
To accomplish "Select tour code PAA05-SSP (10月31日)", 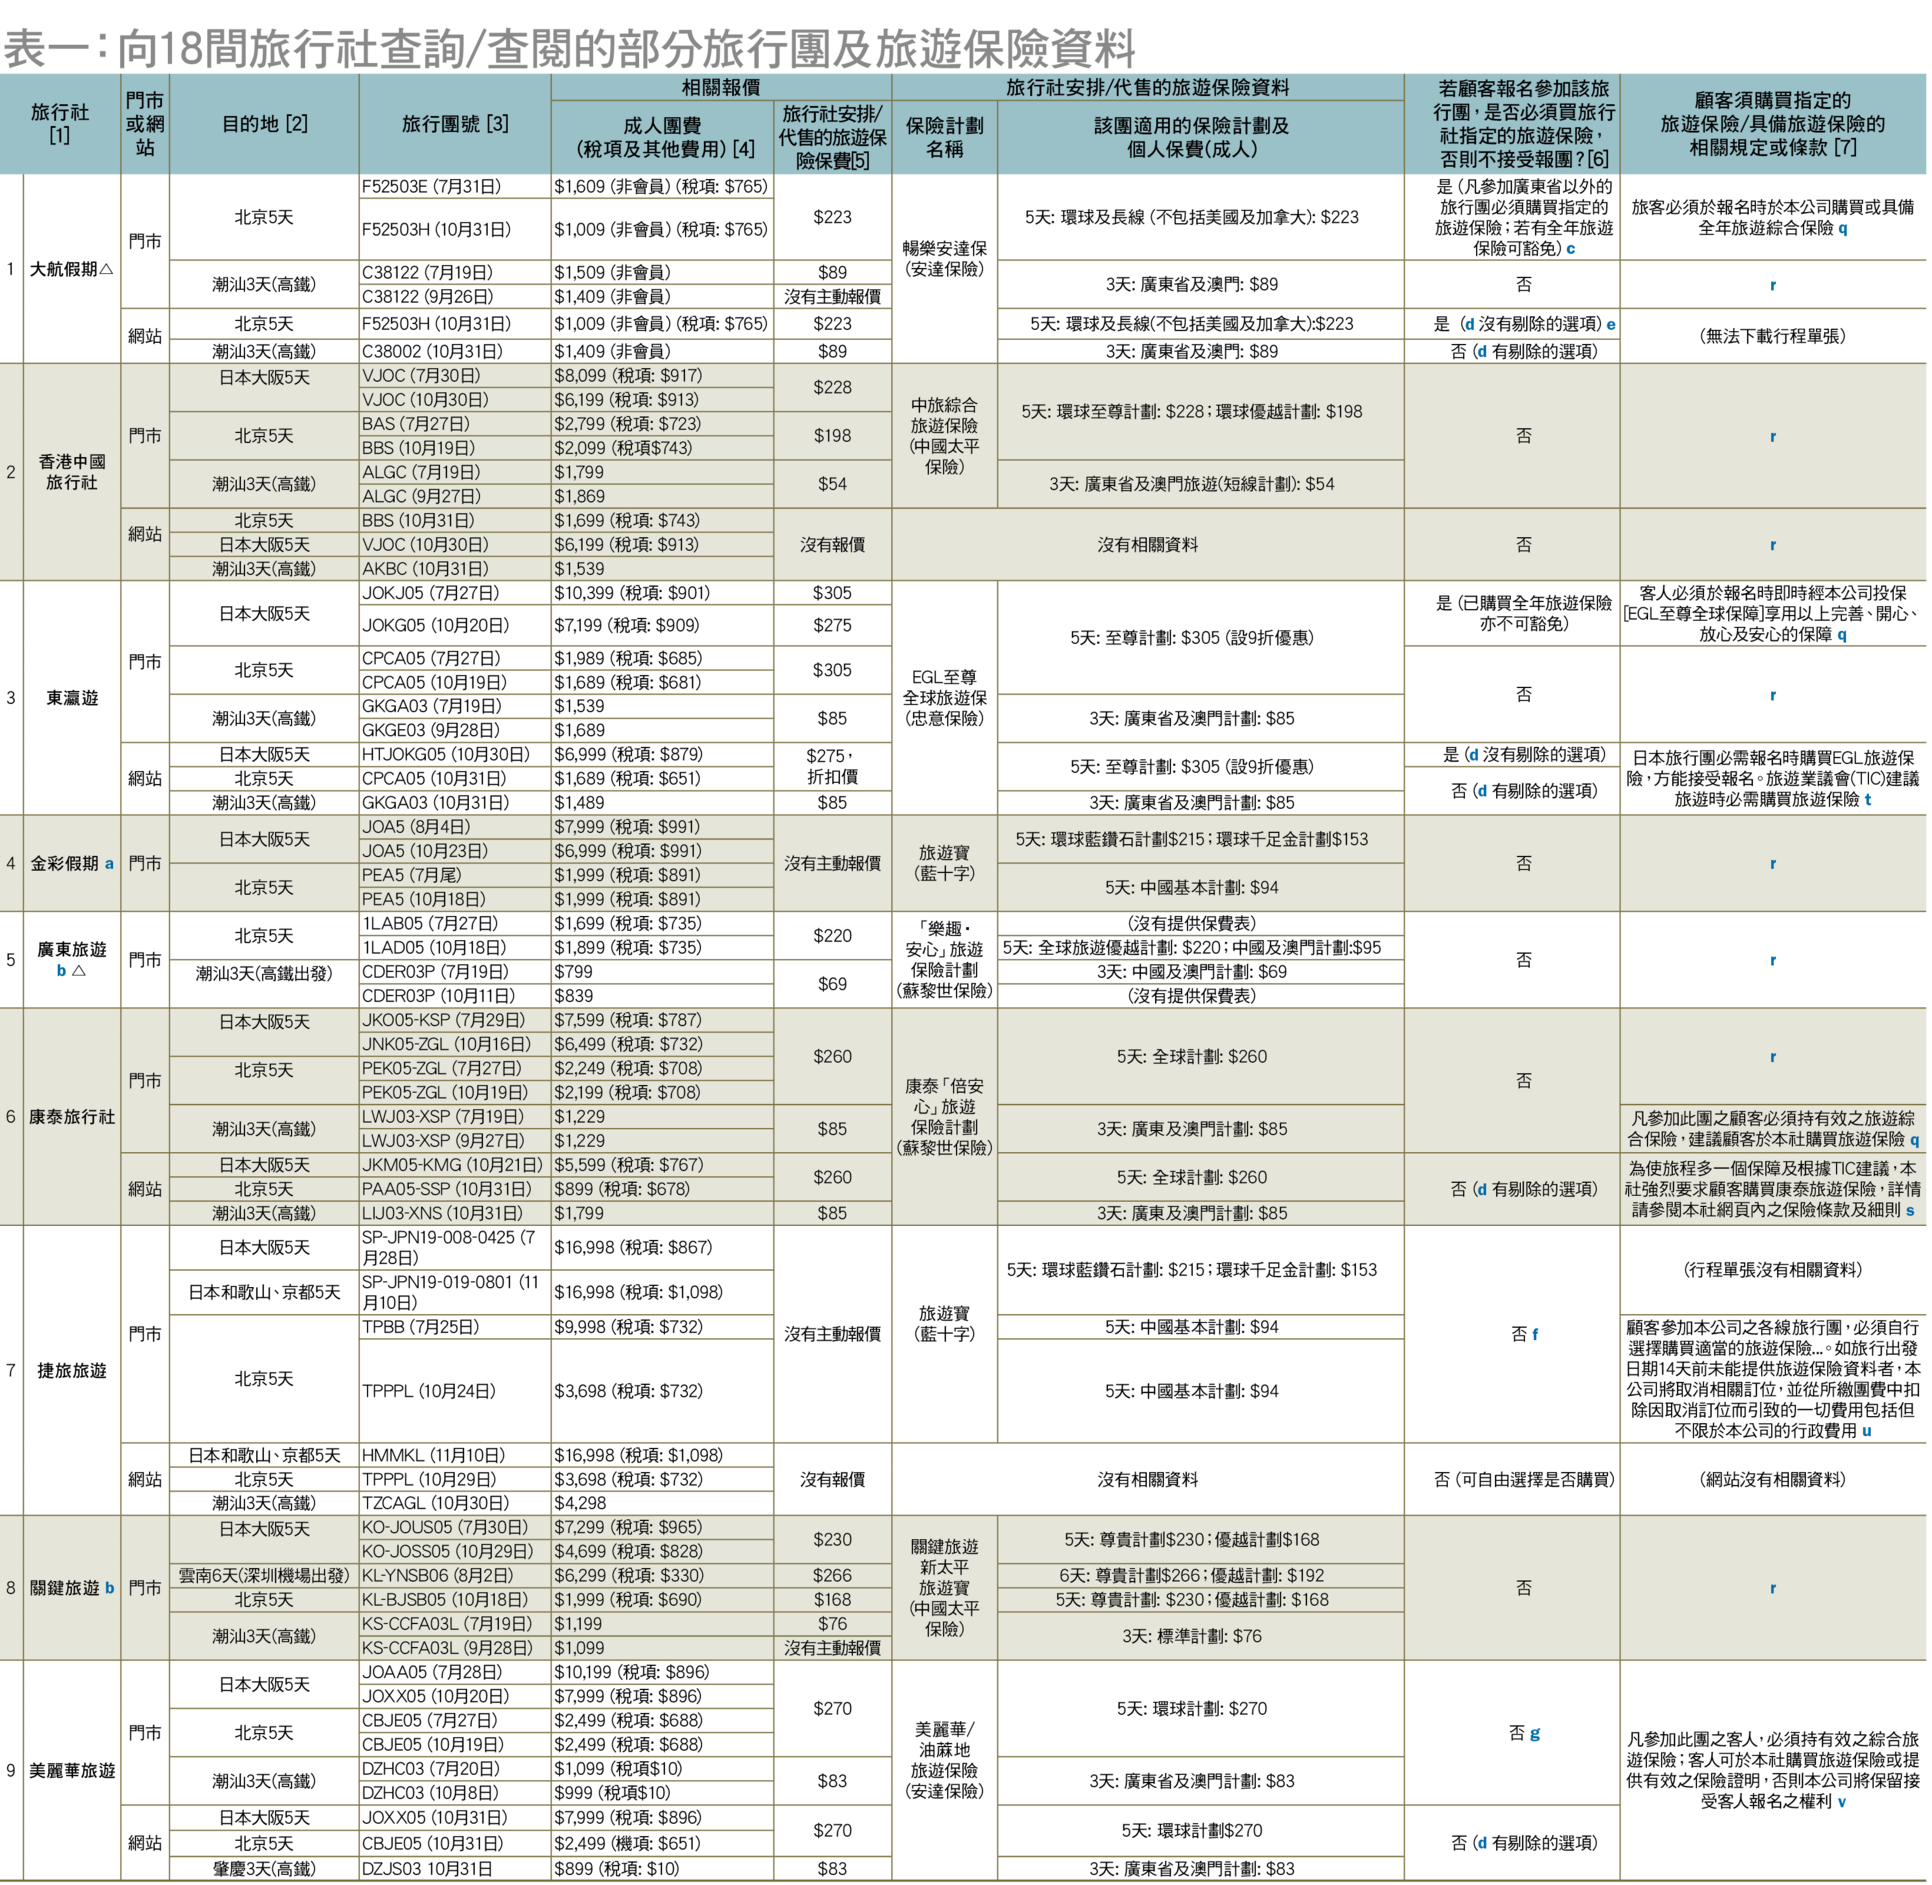I will 448,1189.
